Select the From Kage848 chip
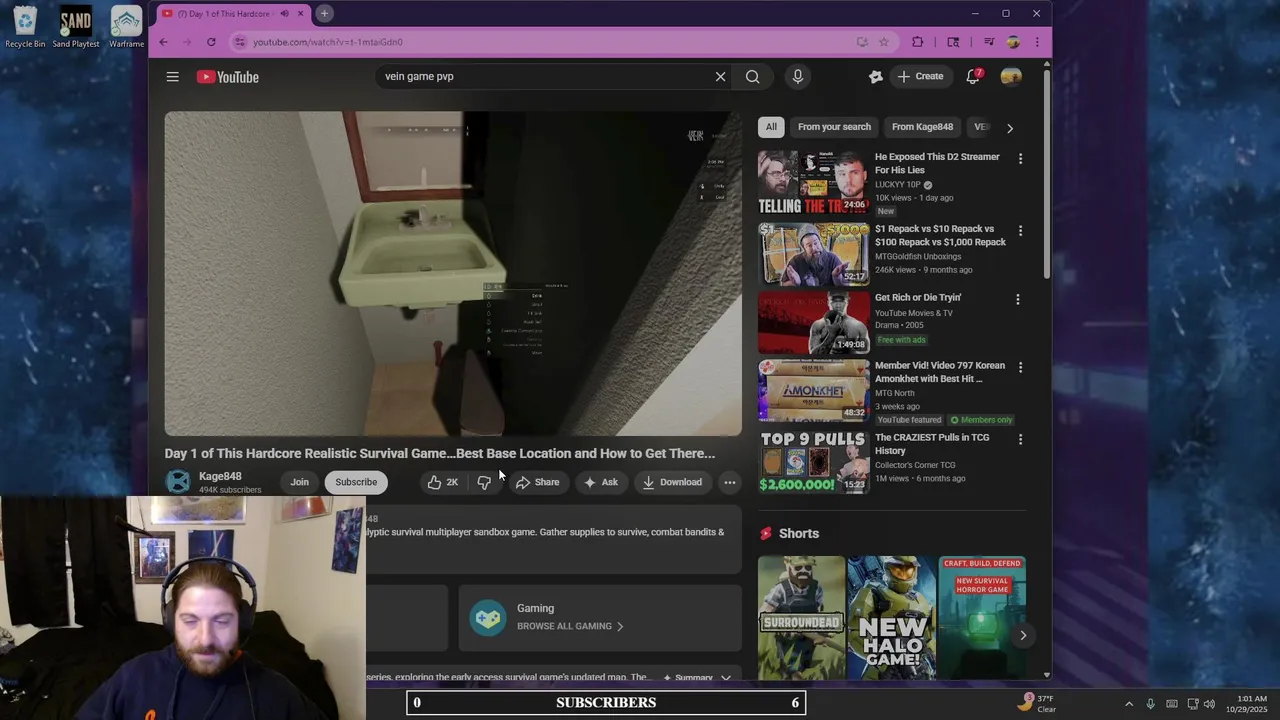 tap(922, 127)
